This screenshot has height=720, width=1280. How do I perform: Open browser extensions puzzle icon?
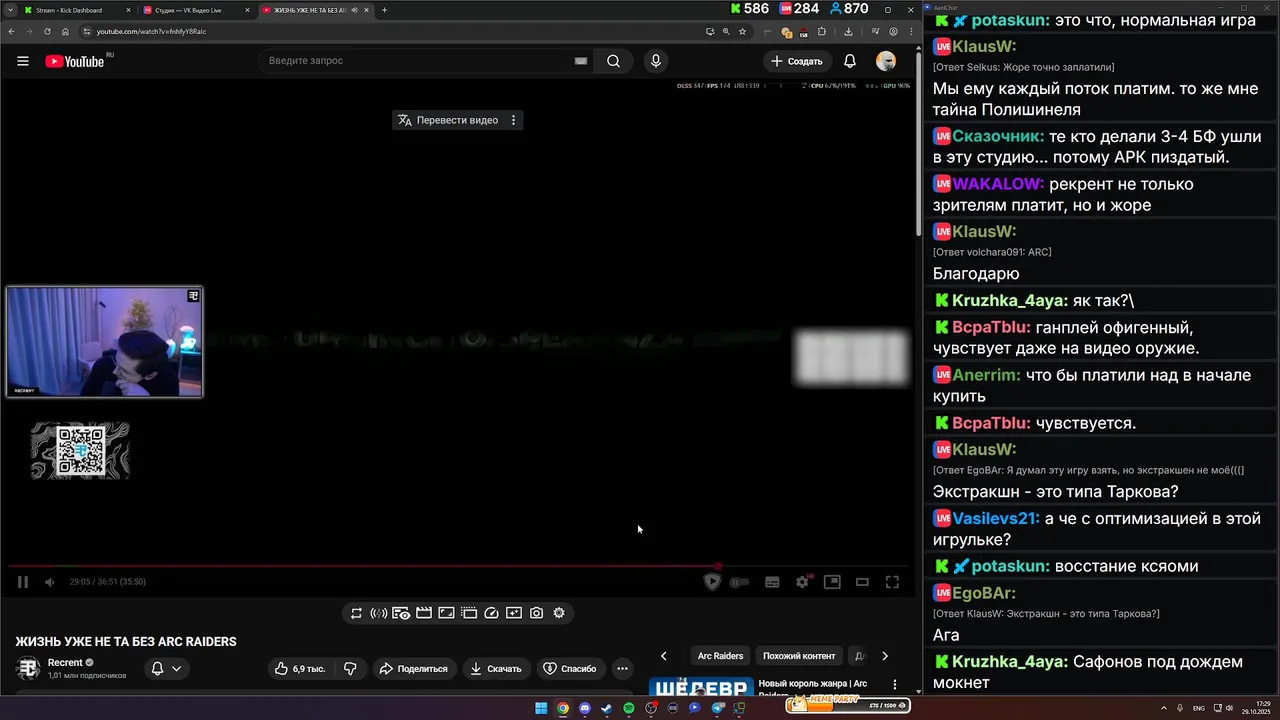pyautogui.click(x=822, y=31)
